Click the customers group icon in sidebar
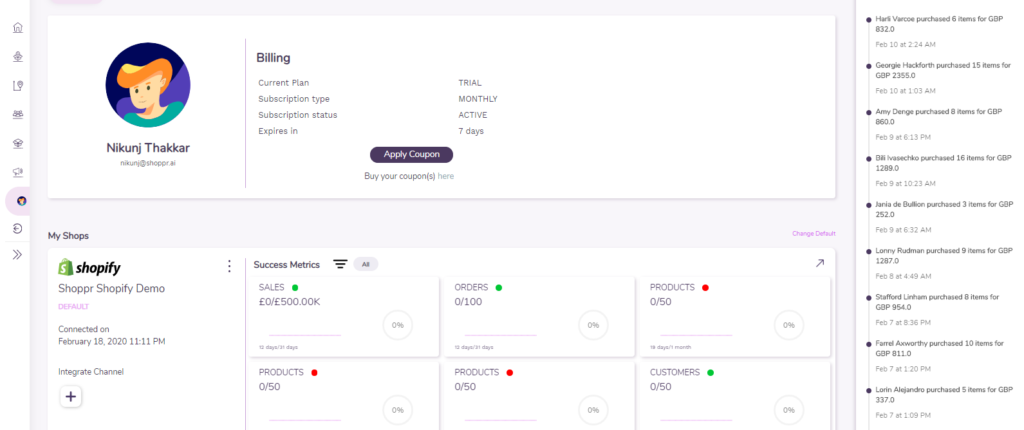This screenshot has width=1024, height=430. pyautogui.click(x=18, y=114)
